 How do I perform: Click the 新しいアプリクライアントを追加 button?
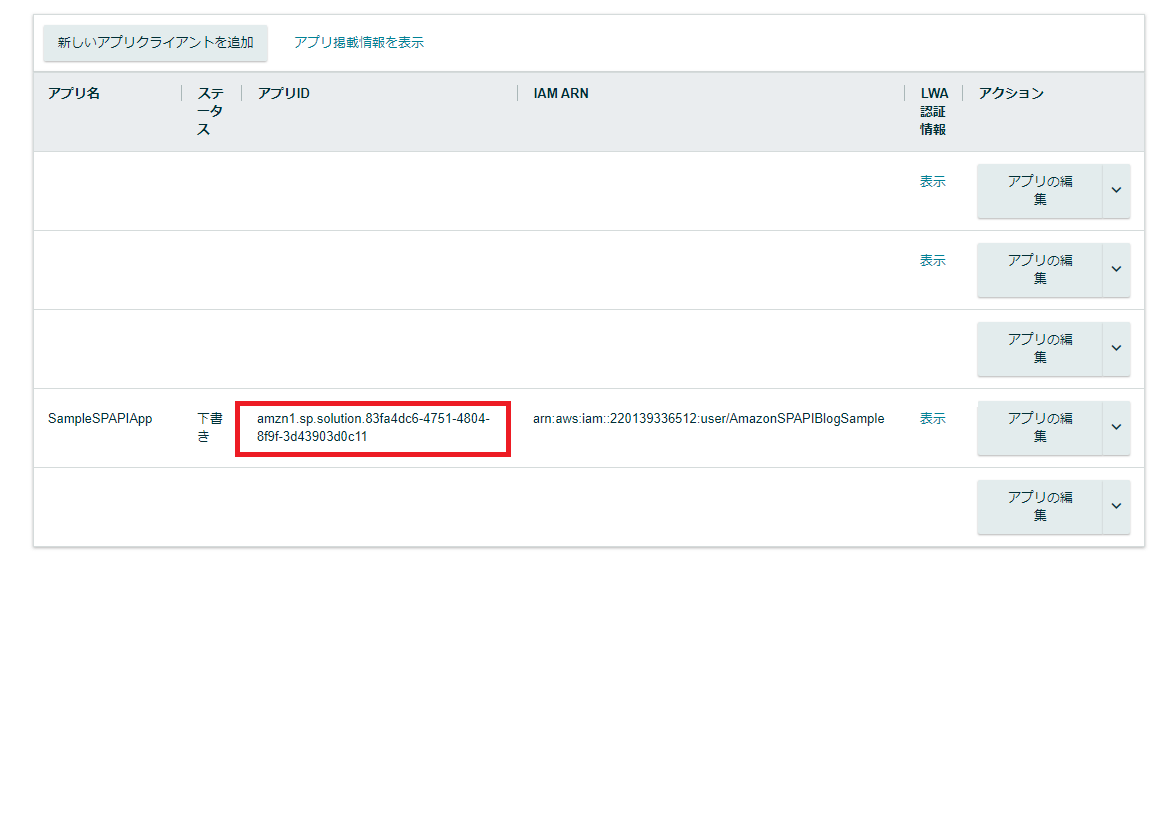(155, 43)
